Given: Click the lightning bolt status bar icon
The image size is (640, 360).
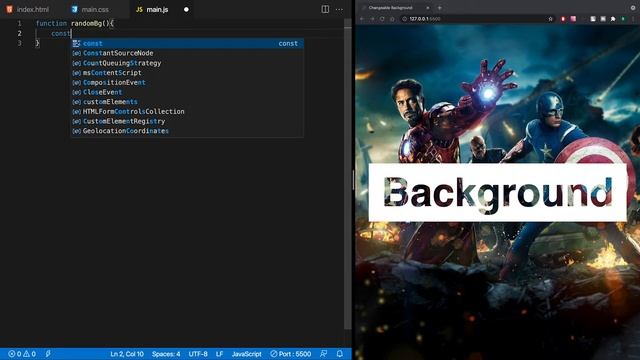Looking at the screenshot, I should click(48, 354).
